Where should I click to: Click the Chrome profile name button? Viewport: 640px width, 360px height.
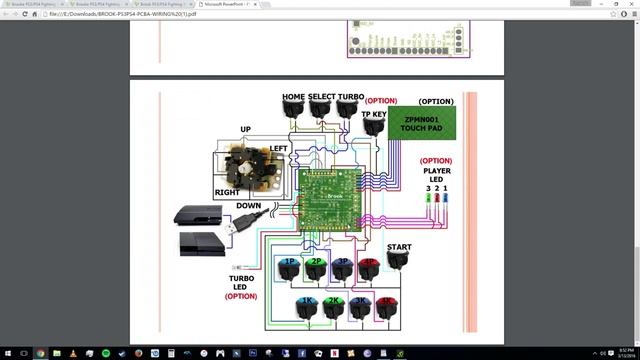pyautogui.click(x=580, y=3)
